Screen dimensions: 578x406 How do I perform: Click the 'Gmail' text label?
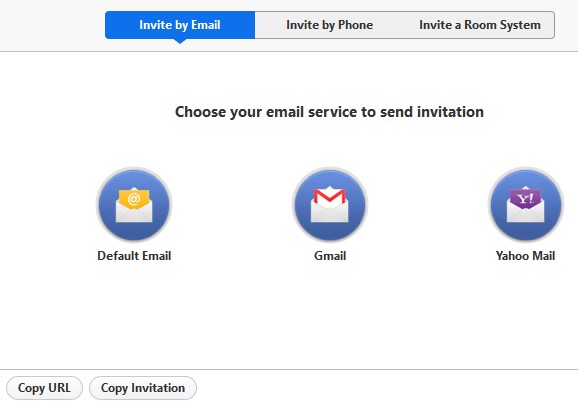330,256
